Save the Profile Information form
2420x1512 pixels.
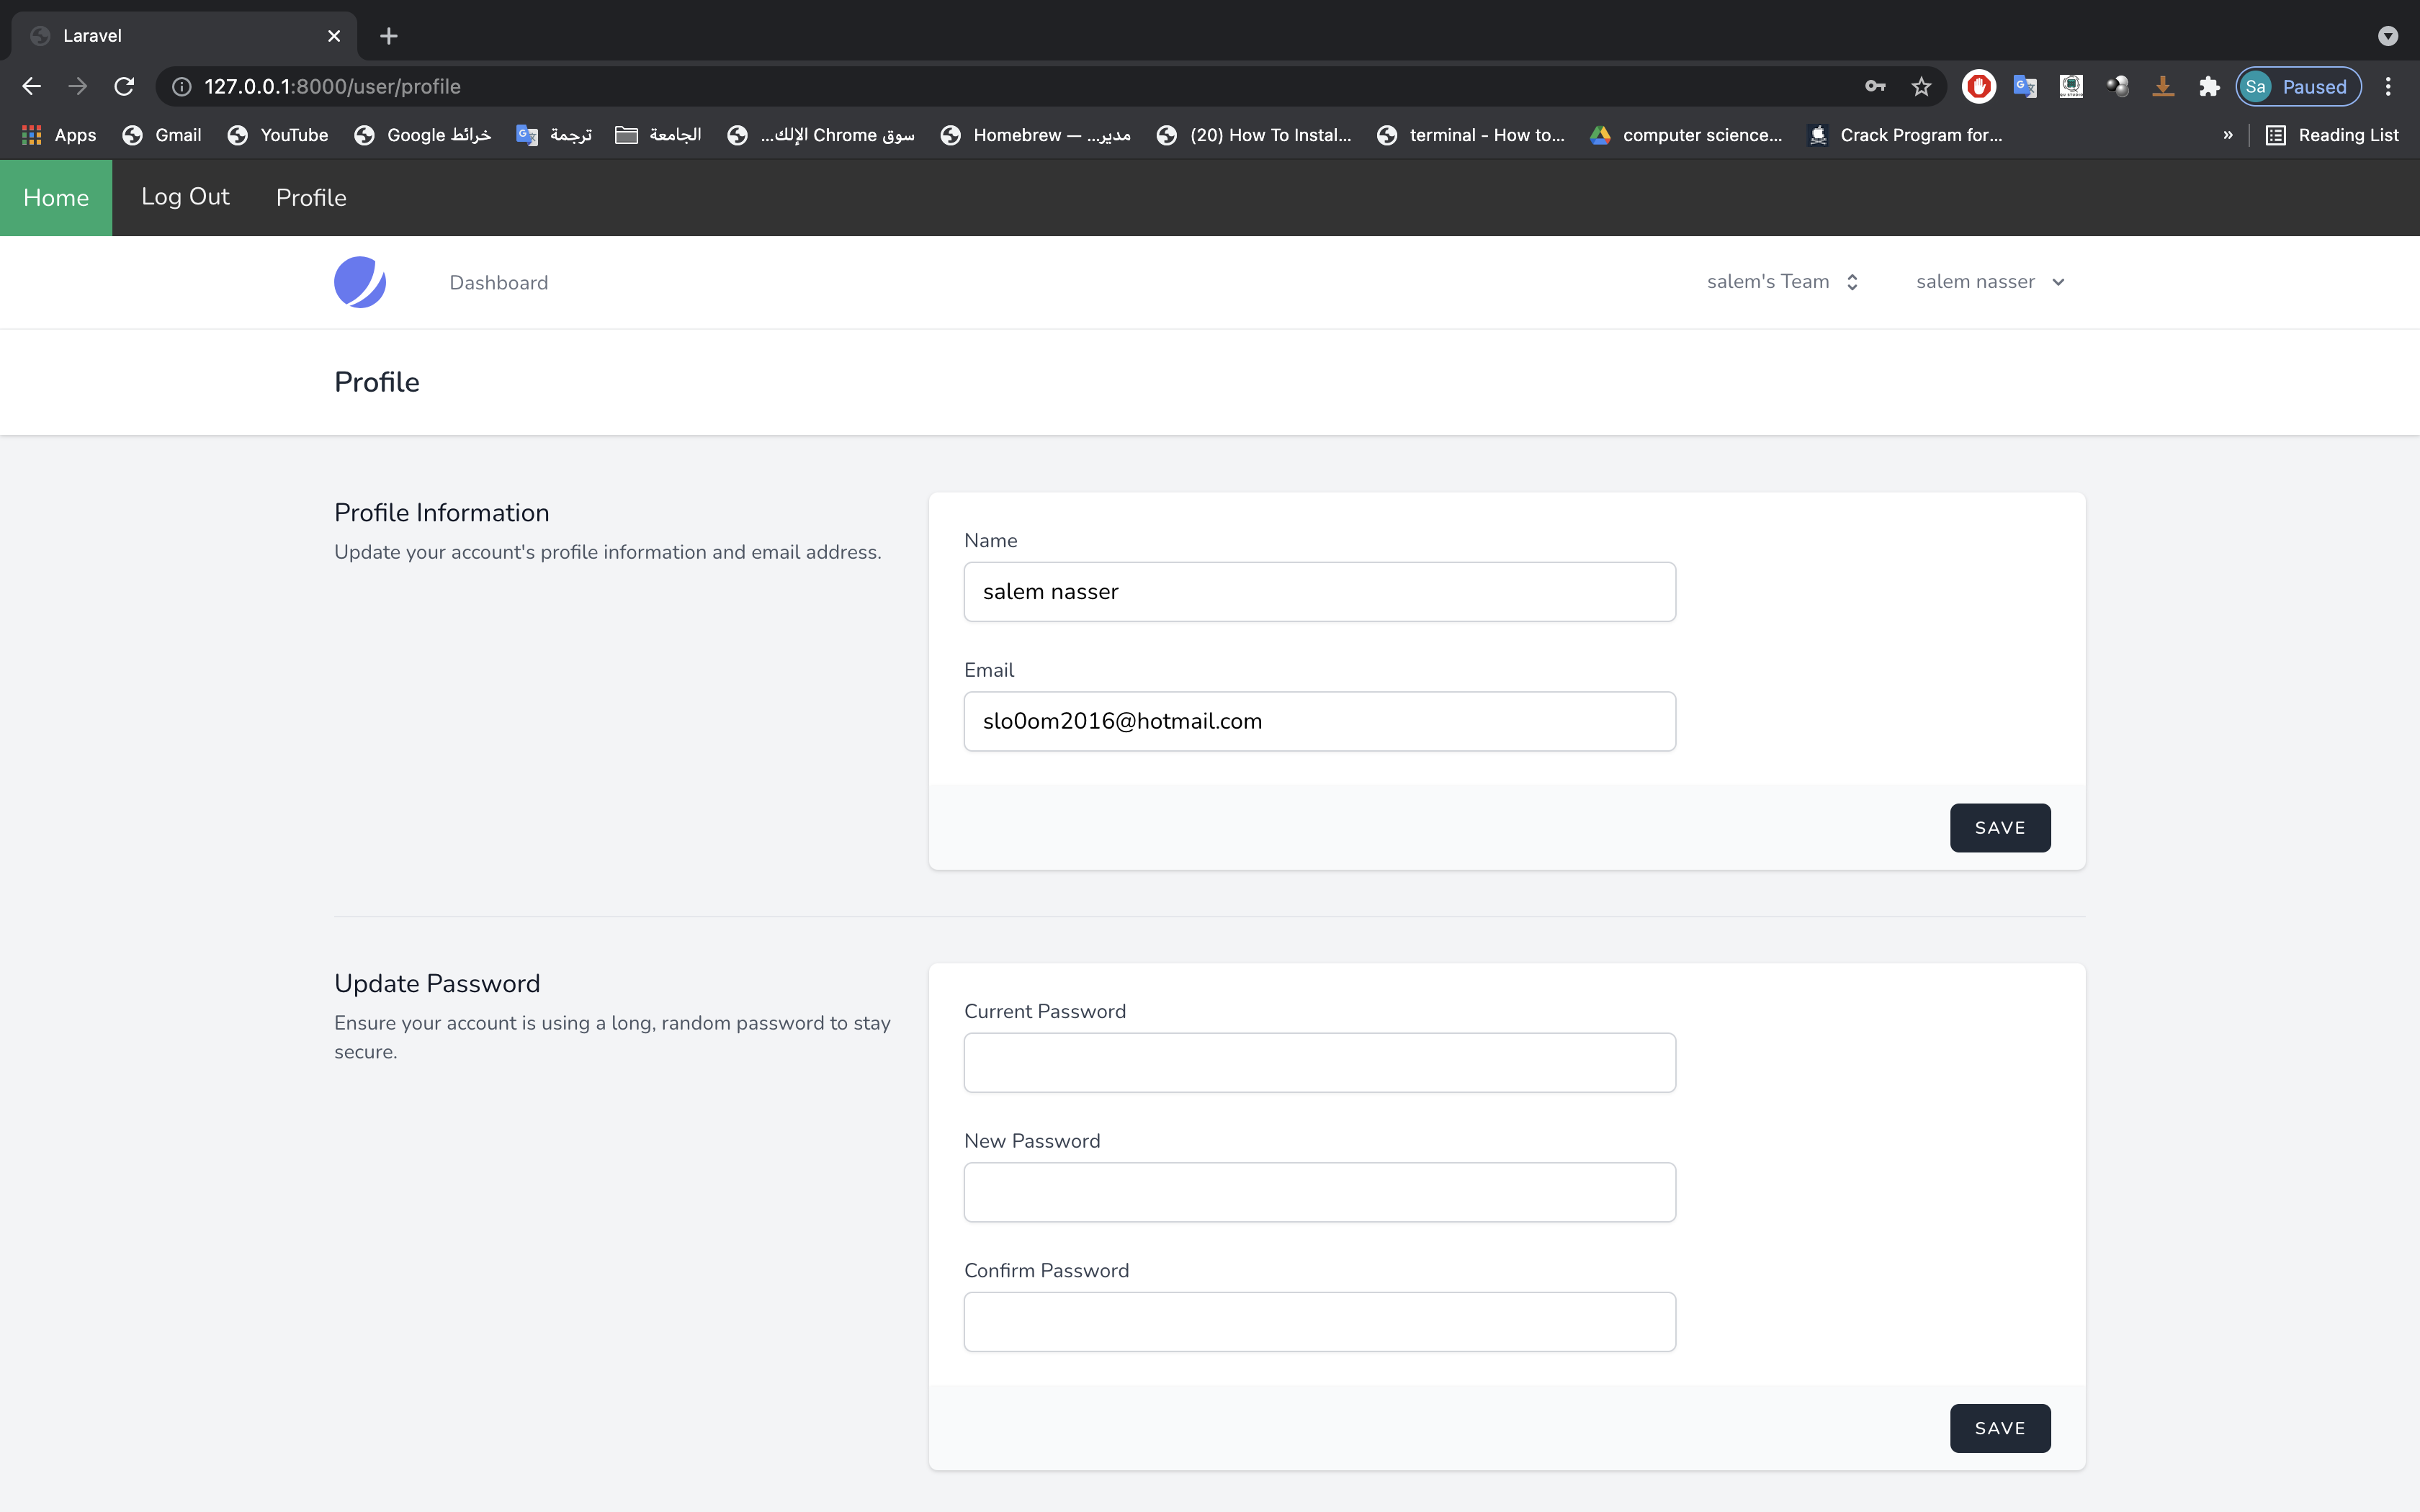point(1999,828)
